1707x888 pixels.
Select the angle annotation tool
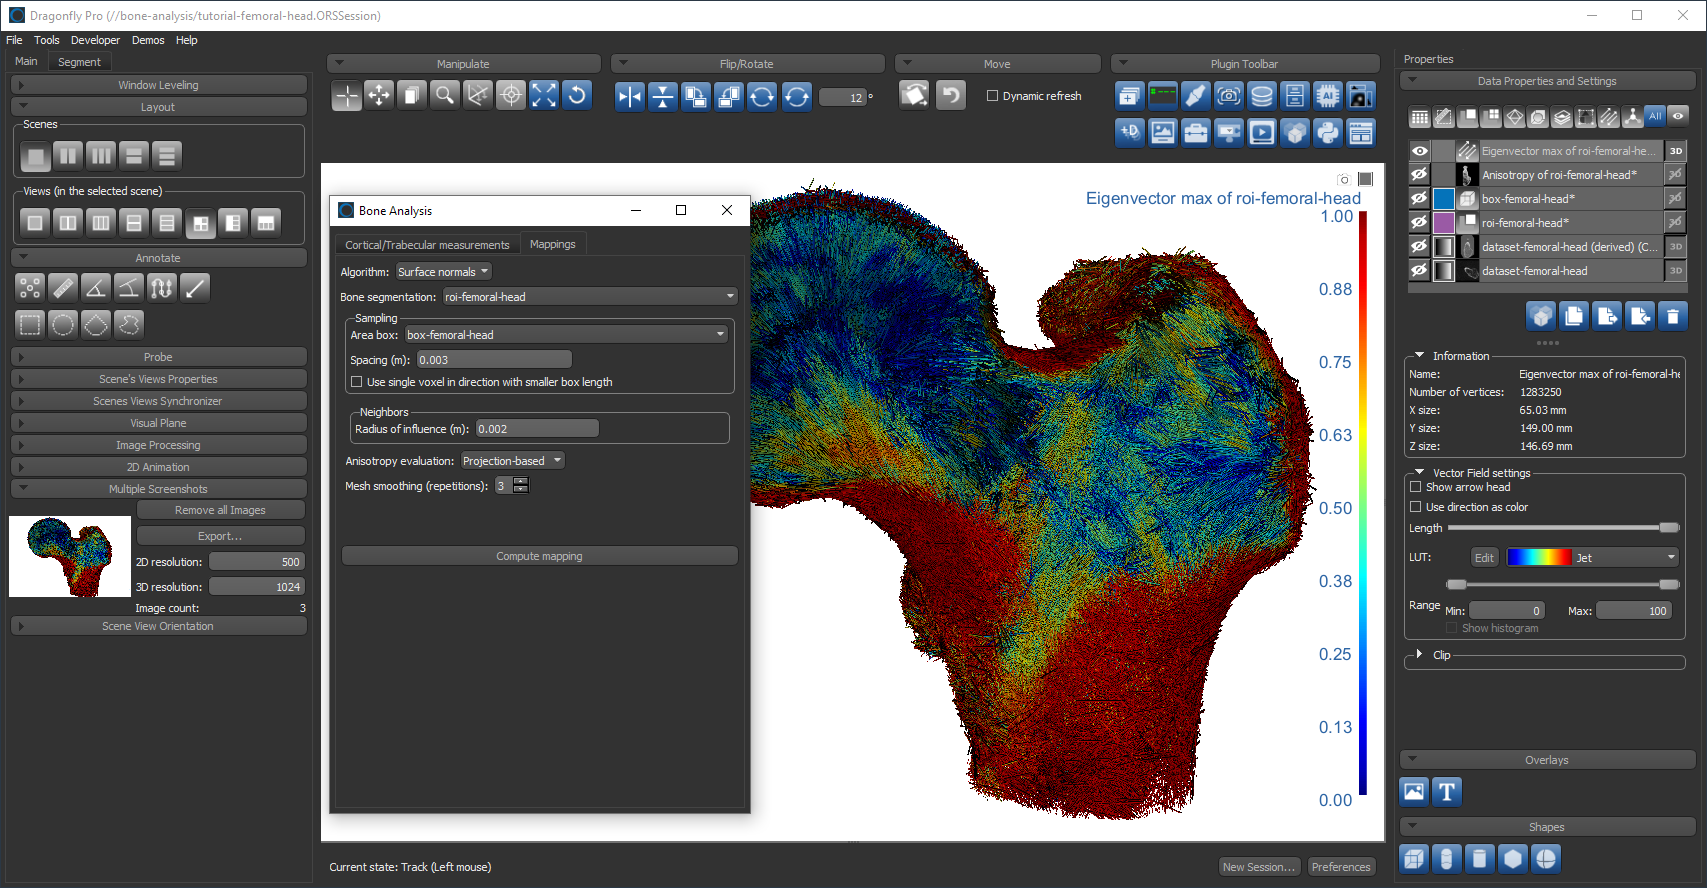(96, 289)
